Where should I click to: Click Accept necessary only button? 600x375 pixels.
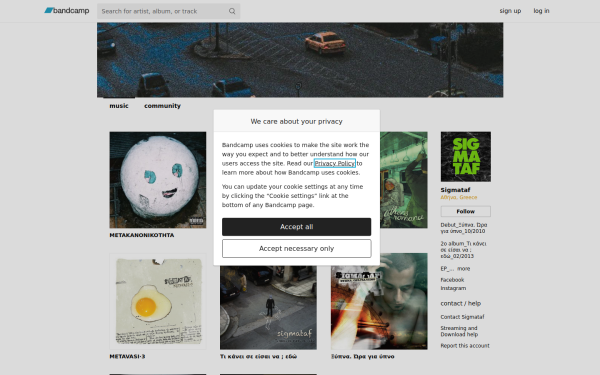point(297,249)
